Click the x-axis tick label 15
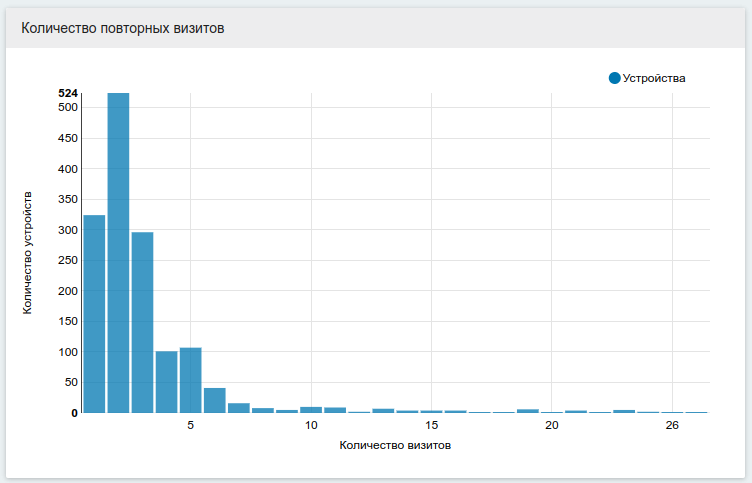752x483 pixels. [431, 425]
